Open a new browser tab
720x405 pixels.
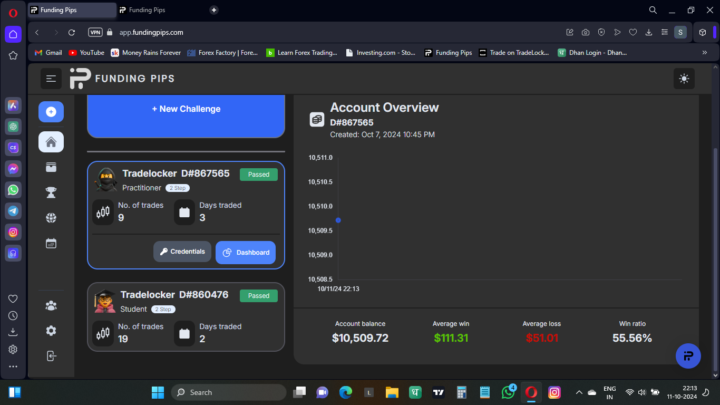214,10
